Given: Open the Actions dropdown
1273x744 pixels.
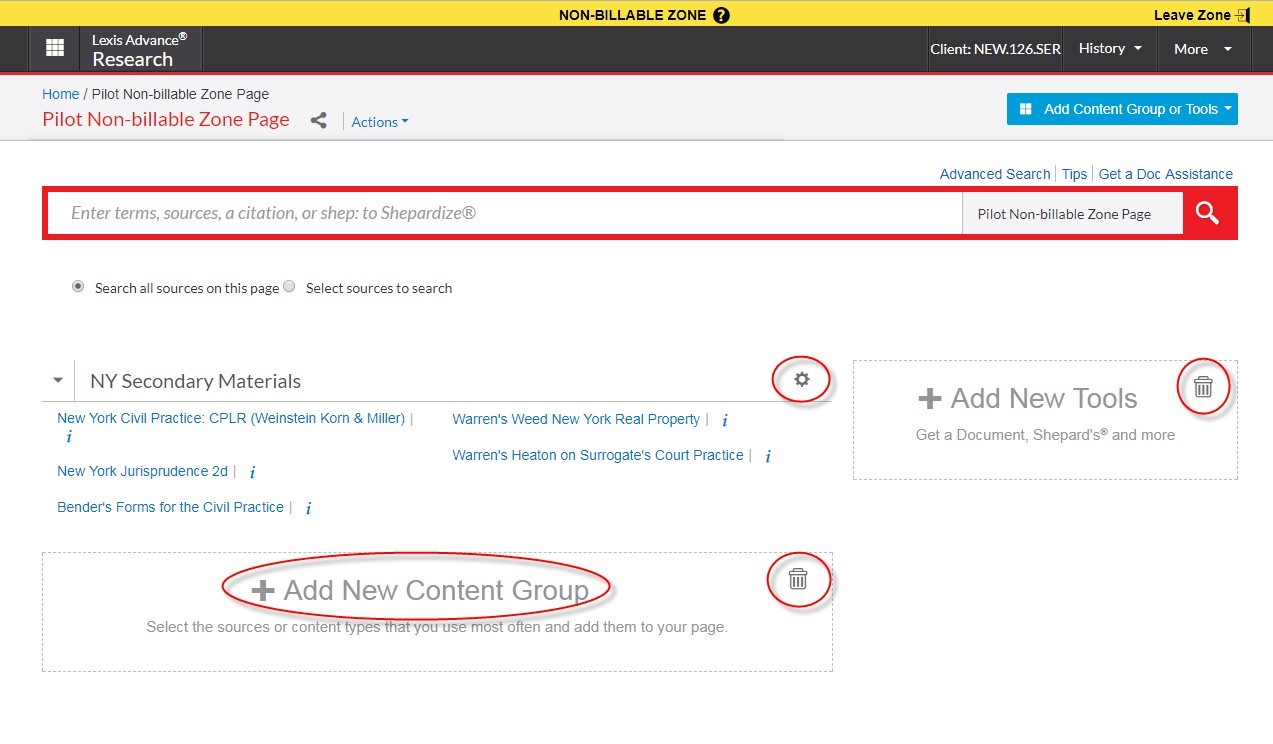Looking at the screenshot, I should [x=380, y=122].
